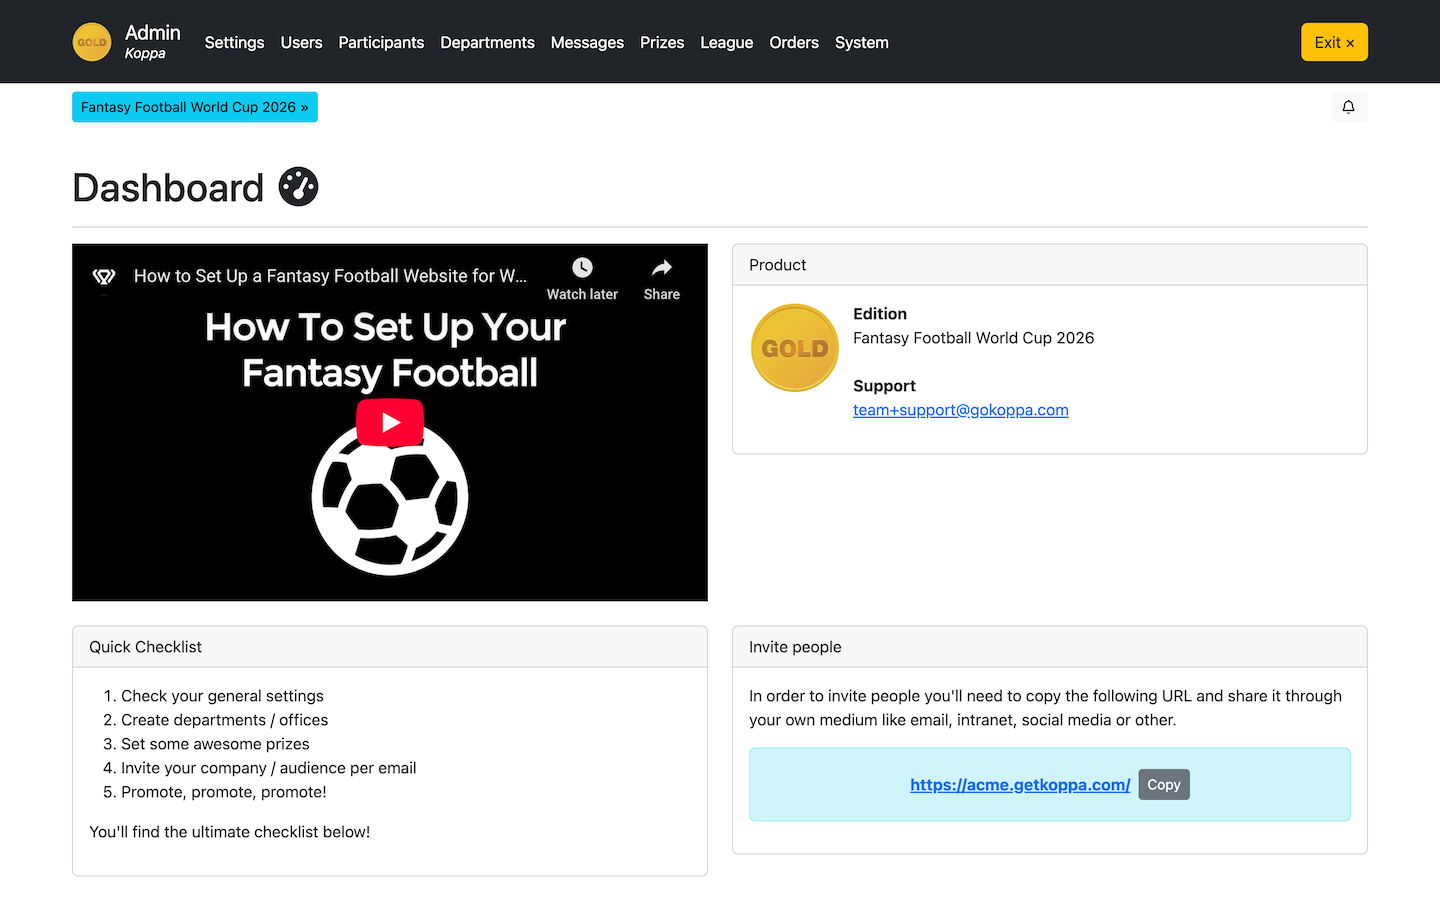The width and height of the screenshot is (1440, 900).
Task: Click the GOLD medallion in the Product panel
Action: click(794, 347)
